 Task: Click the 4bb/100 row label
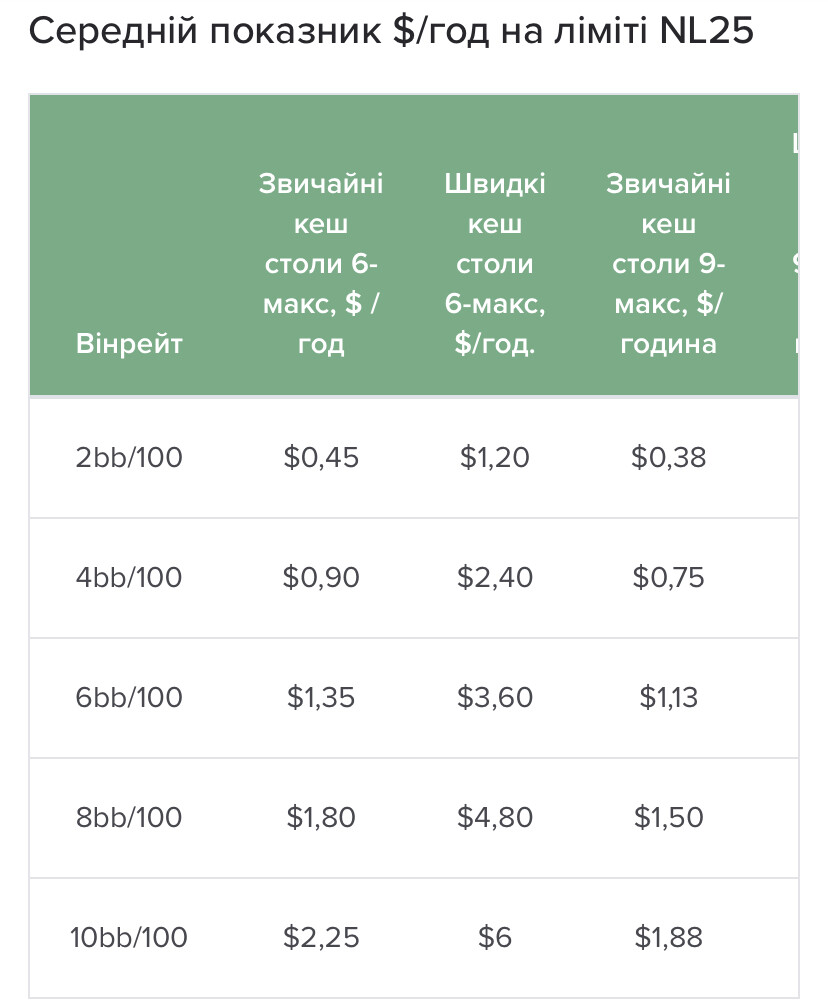(x=129, y=577)
